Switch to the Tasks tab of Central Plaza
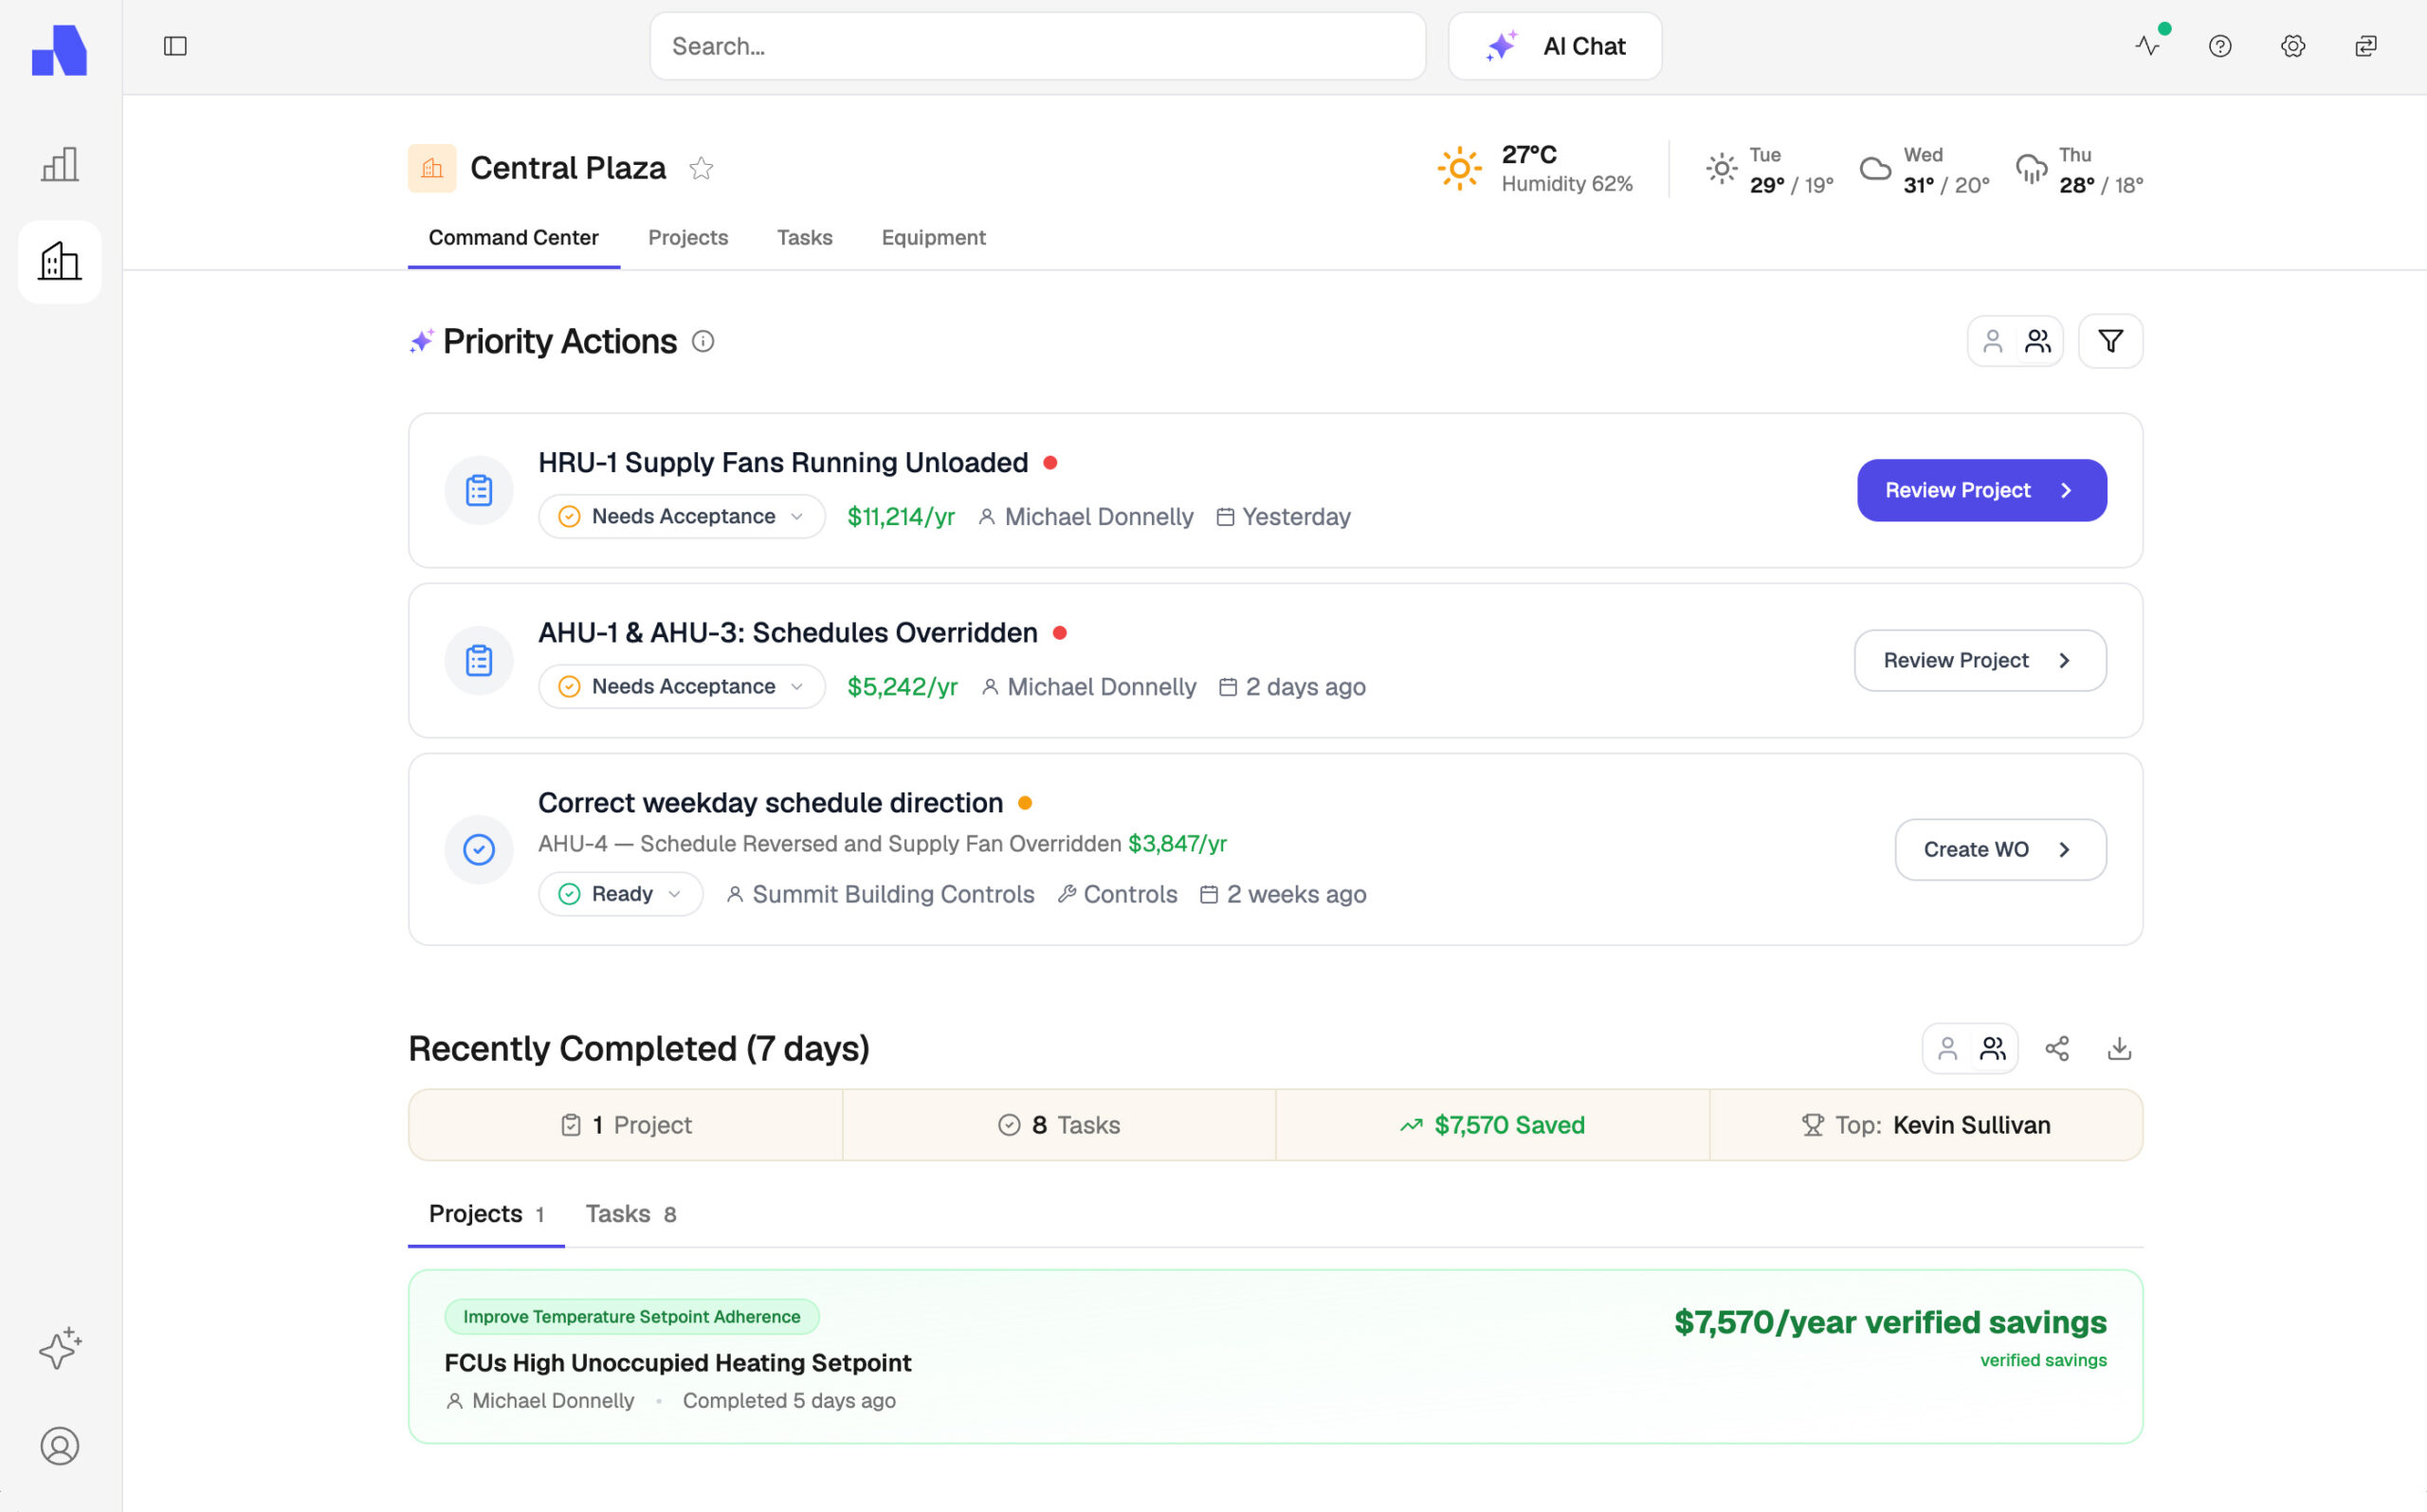This screenshot has height=1512, width=2427. click(805, 237)
